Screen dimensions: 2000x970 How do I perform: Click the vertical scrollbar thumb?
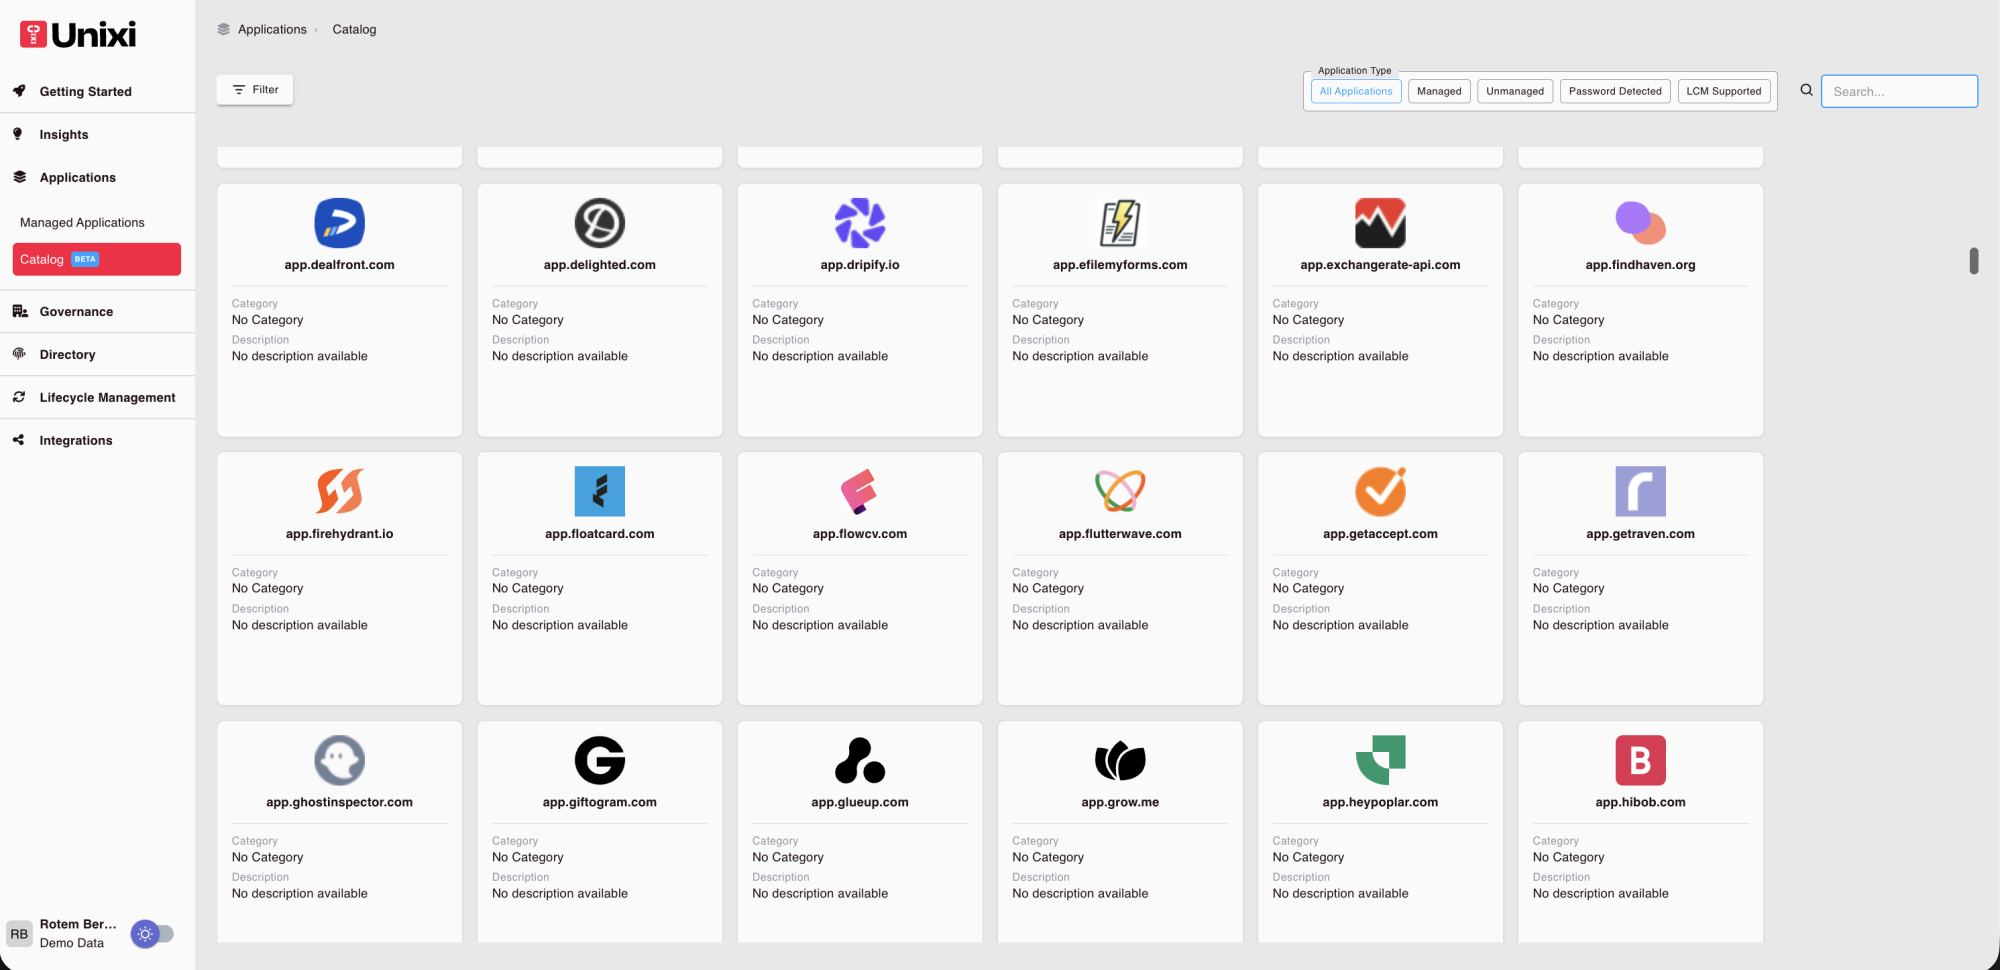(x=1974, y=261)
